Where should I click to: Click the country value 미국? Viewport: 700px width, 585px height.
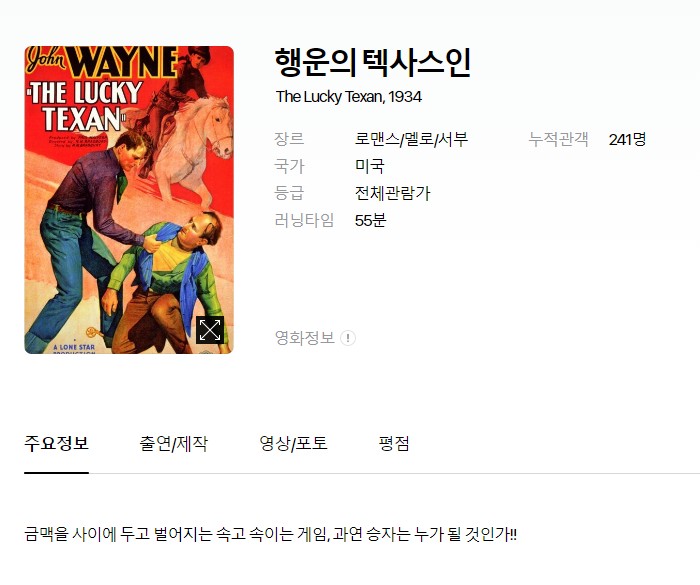(x=370, y=166)
